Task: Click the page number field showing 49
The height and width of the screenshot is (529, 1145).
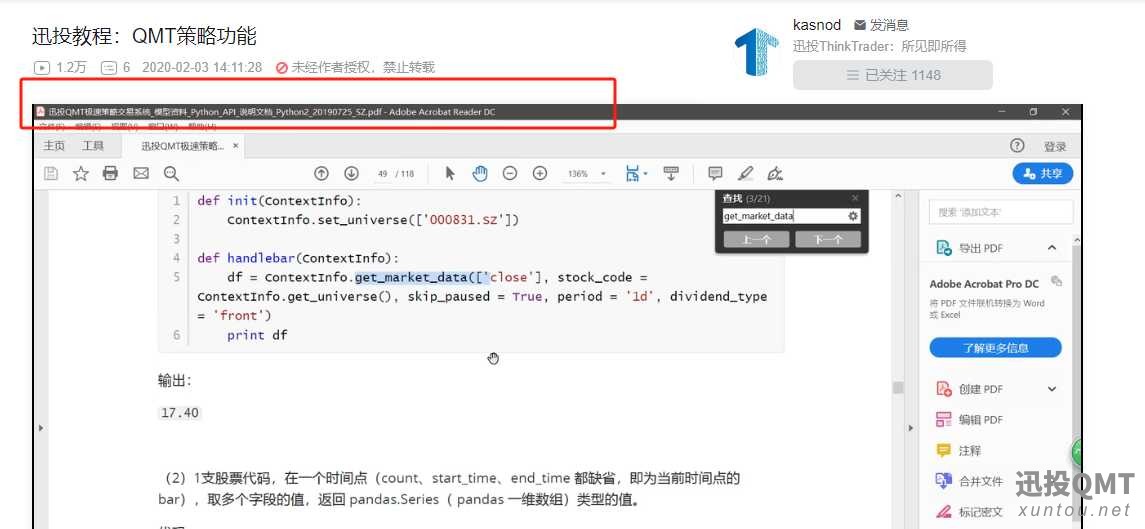Action: pos(382,174)
